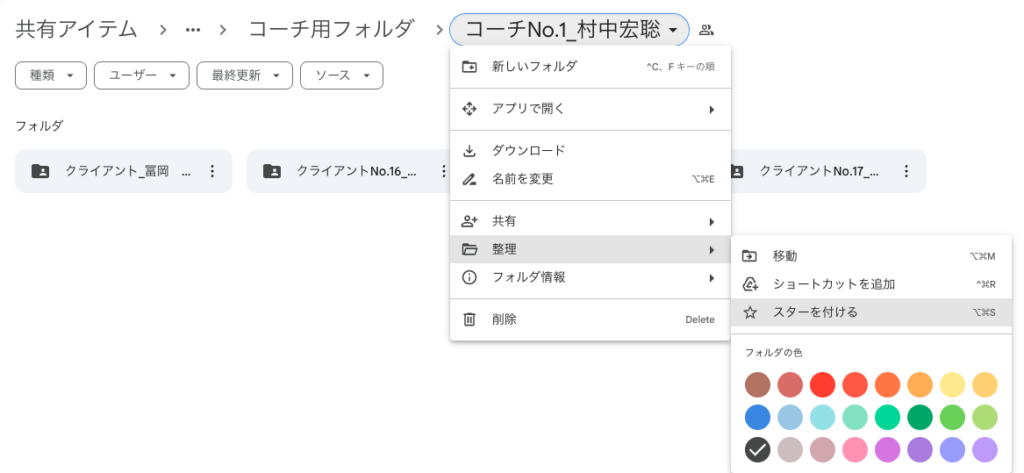
Task: Navigate to 共有アイテム breadcrumb
Action: [x=76, y=29]
